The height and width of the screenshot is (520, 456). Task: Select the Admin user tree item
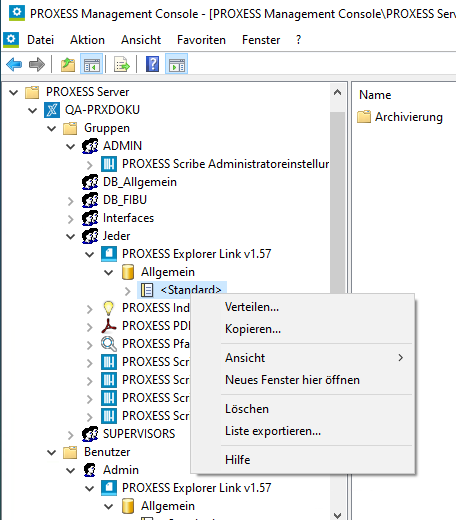point(121,470)
